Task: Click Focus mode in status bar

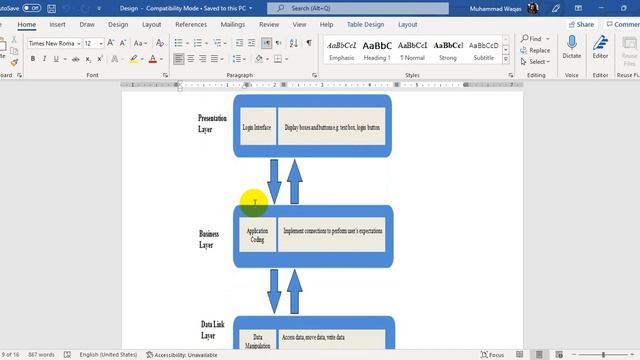Action: point(492,355)
